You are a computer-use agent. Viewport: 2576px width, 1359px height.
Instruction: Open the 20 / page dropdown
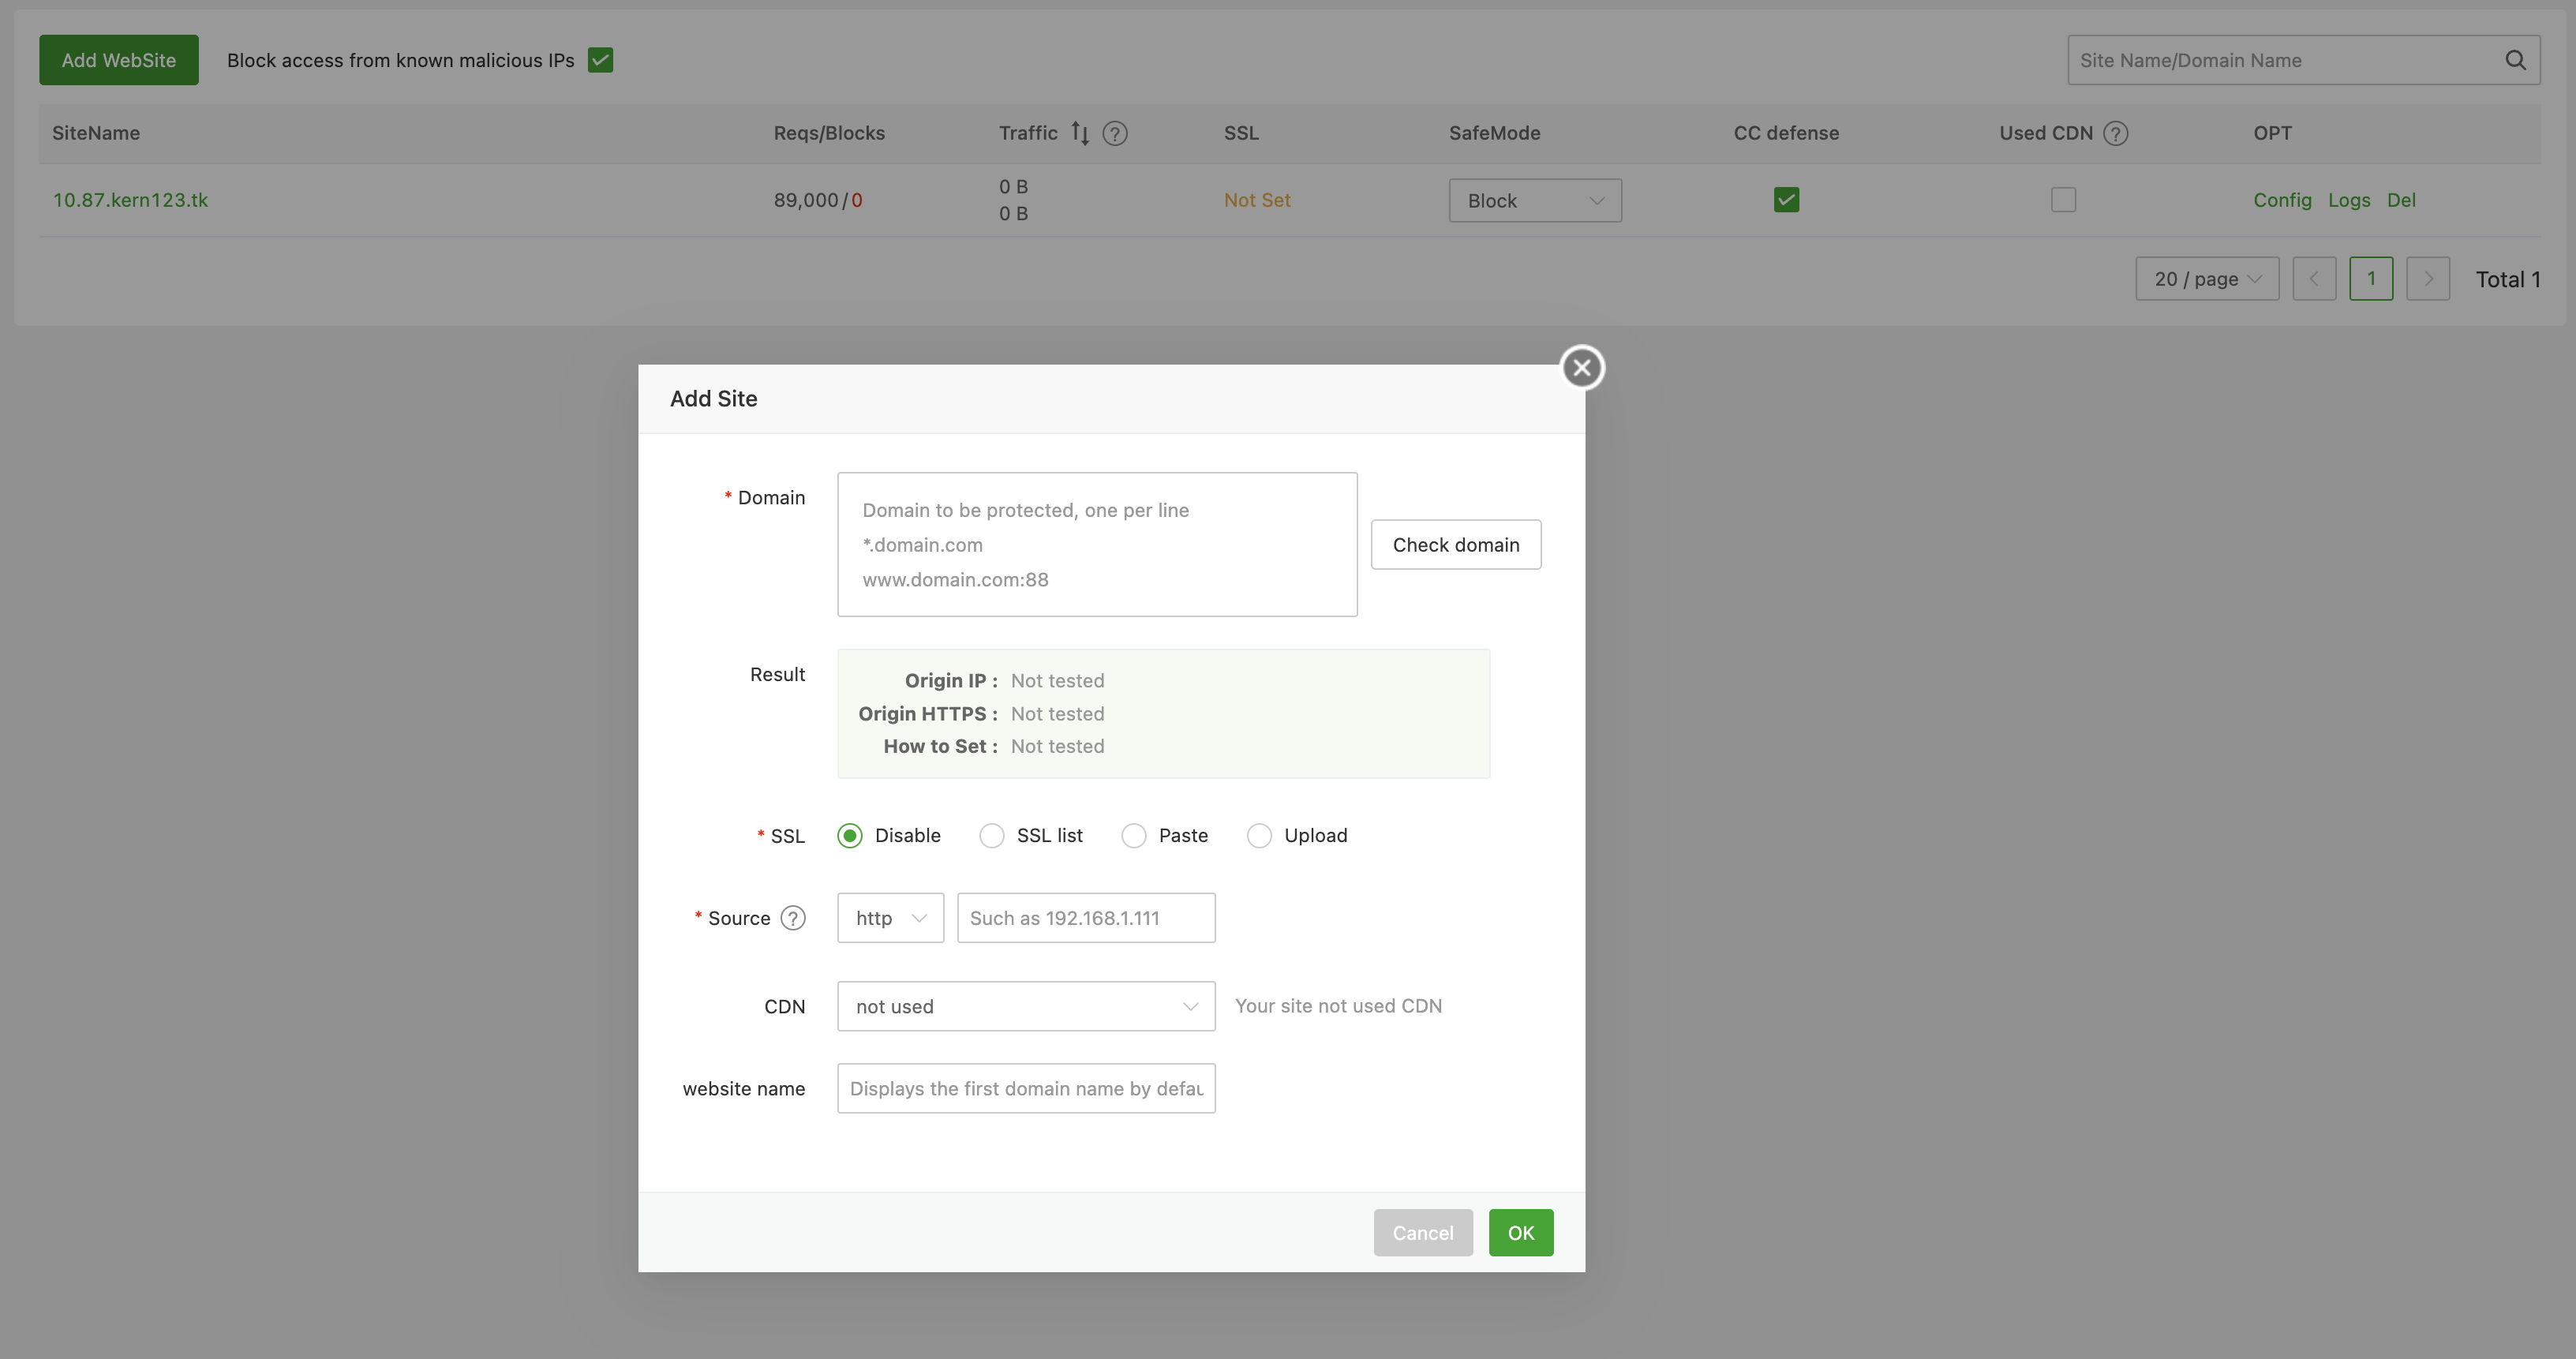click(2206, 279)
